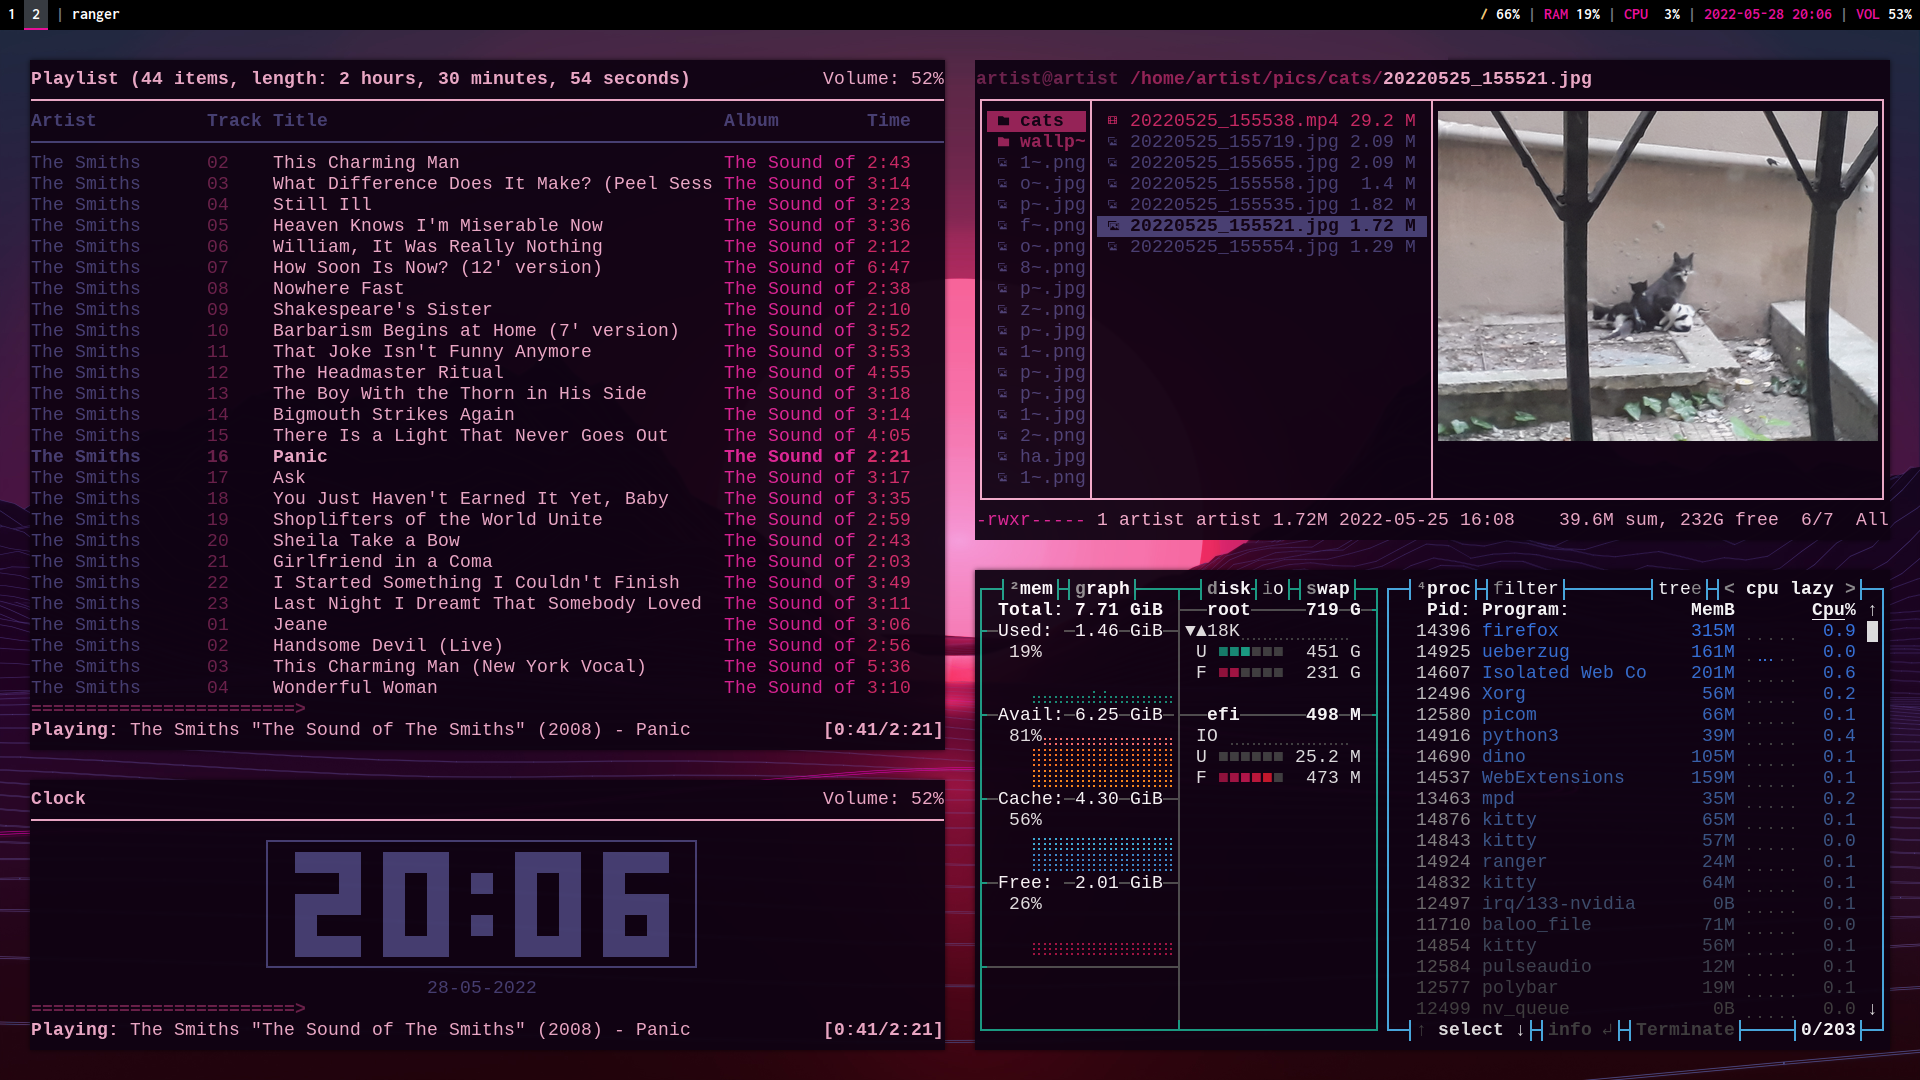Click the song progress bar in Playlist window
The height and width of the screenshot is (1080, 1920).
click(x=168, y=709)
